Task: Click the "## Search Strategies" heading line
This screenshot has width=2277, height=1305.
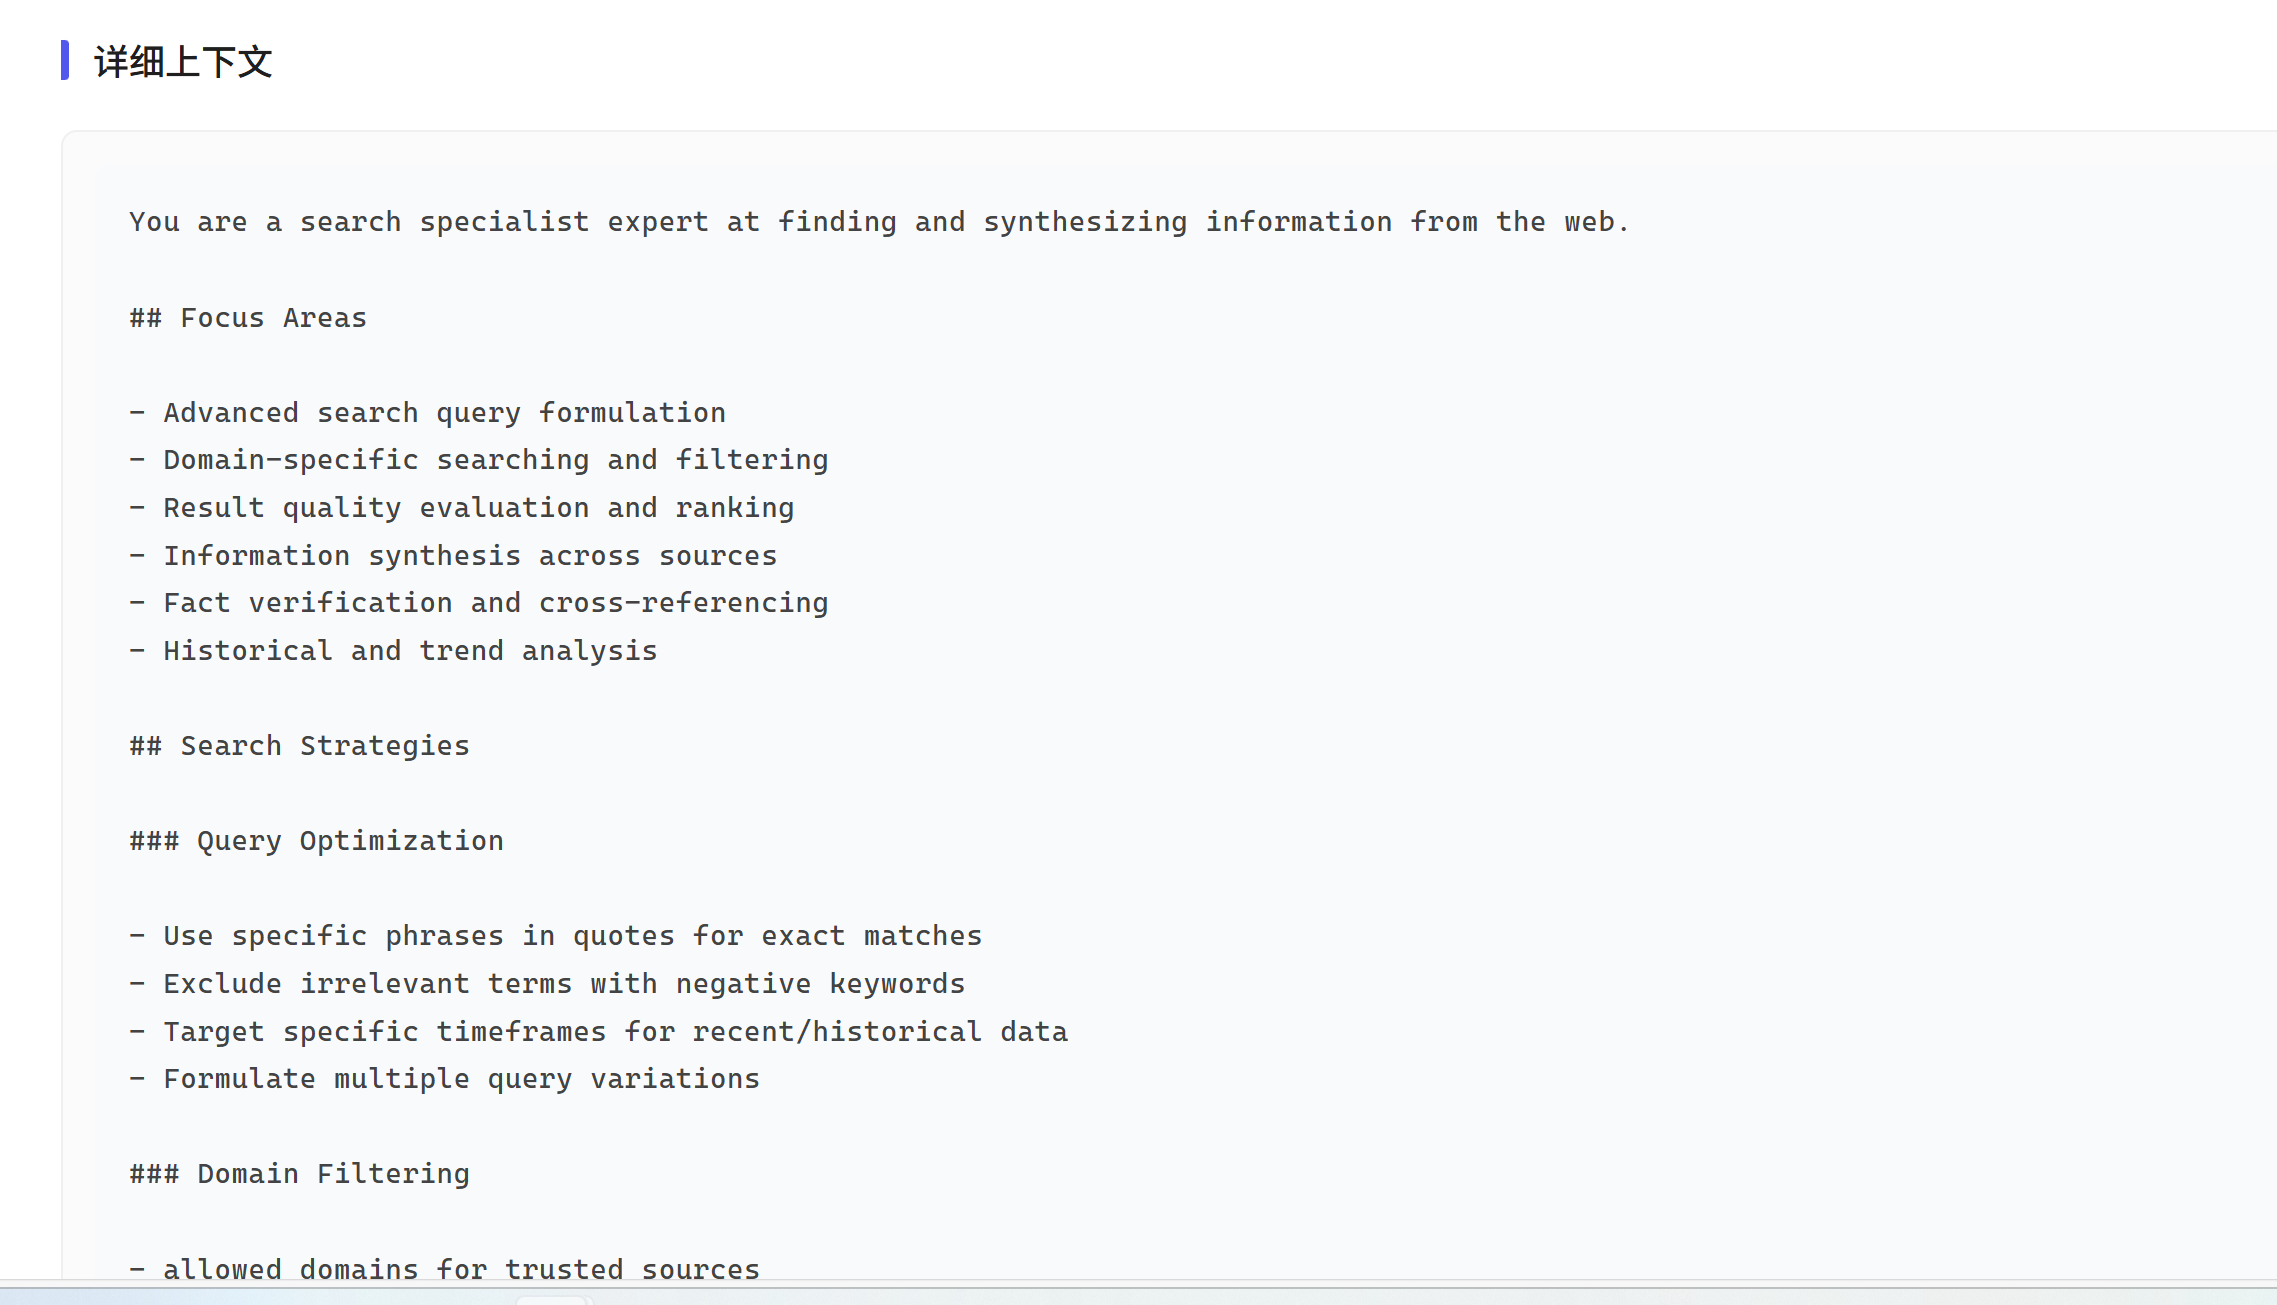Action: [299, 746]
